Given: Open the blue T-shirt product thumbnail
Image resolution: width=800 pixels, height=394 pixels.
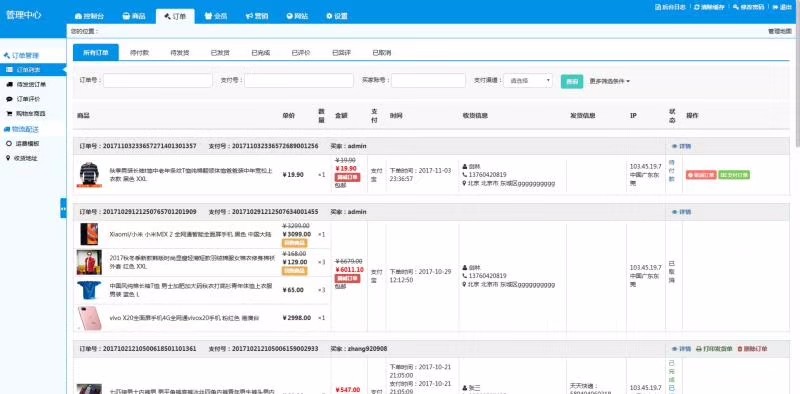Looking at the screenshot, I should click(x=89, y=290).
